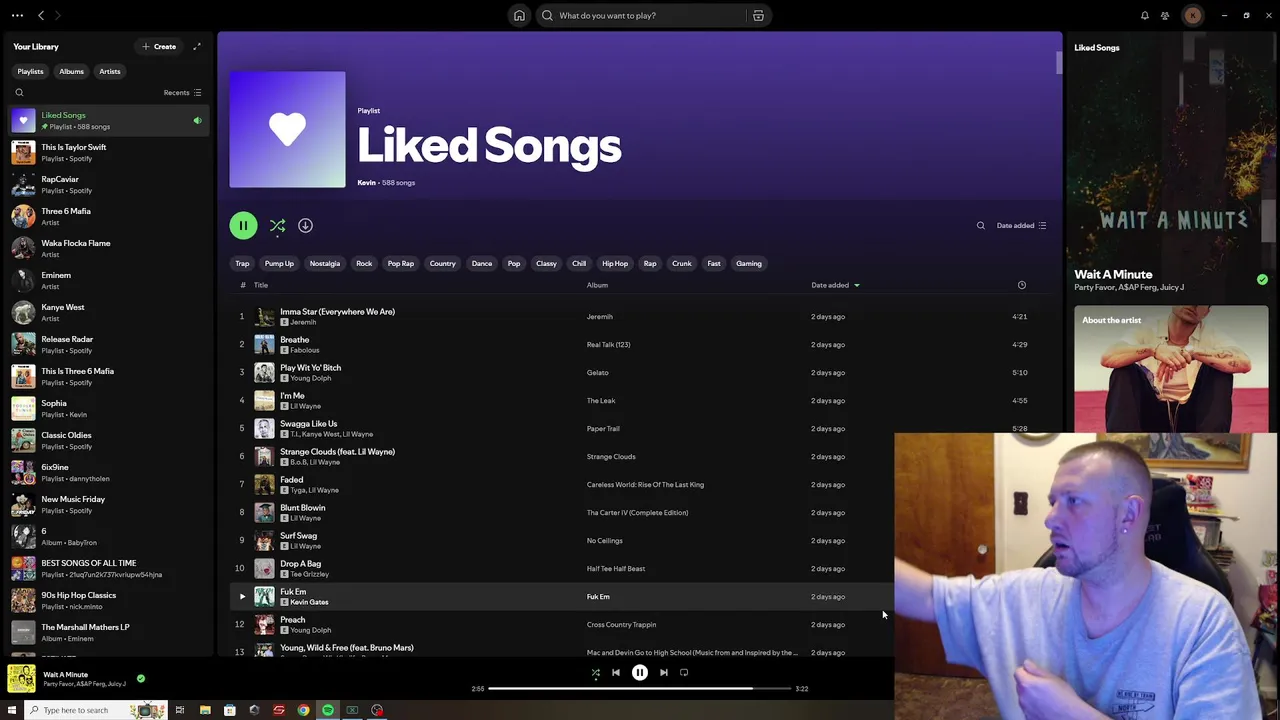Screen dimensions: 1280x720
Task: Open Microsoft Store in the taskbar
Action: pos(229,710)
